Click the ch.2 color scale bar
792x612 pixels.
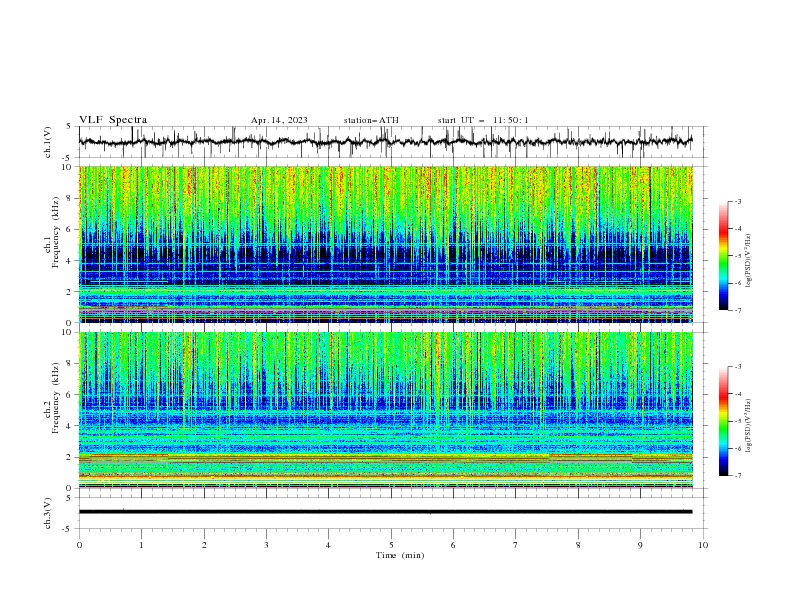(x=723, y=421)
